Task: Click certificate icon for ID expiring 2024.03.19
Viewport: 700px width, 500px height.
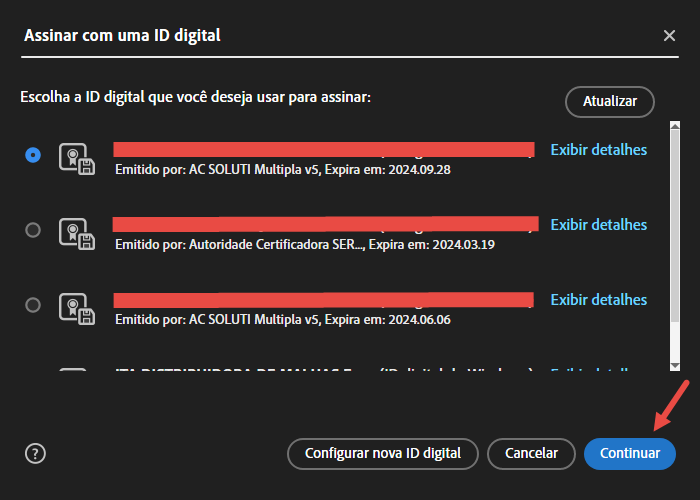Action: click(x=76, y=234)
